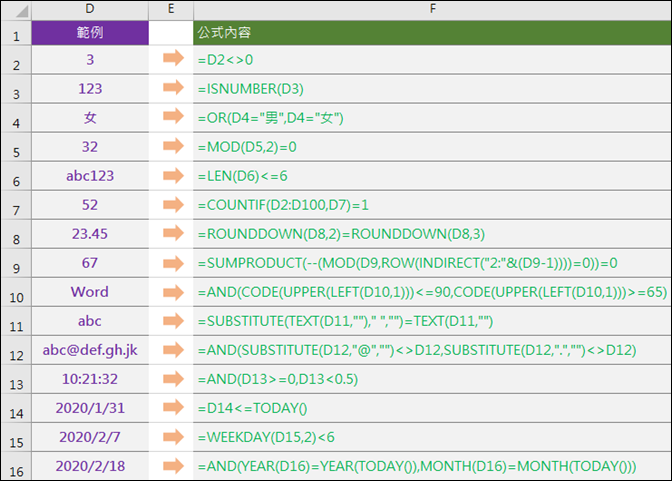Click the select-all corner triangle
This screenshot has width=672, height=481.
click(22, 11)
